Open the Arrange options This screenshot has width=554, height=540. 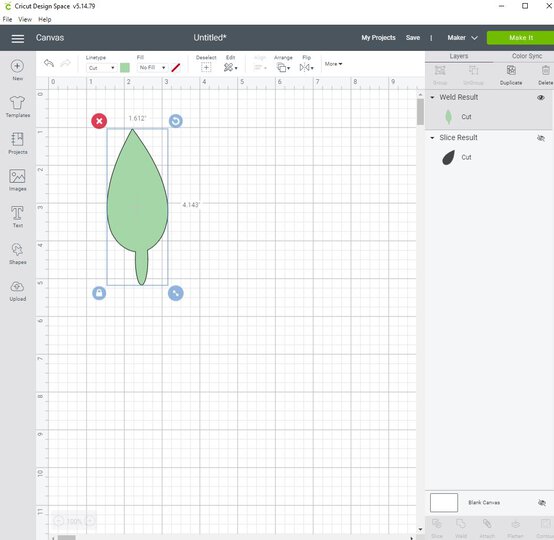[x=283, y=67]
